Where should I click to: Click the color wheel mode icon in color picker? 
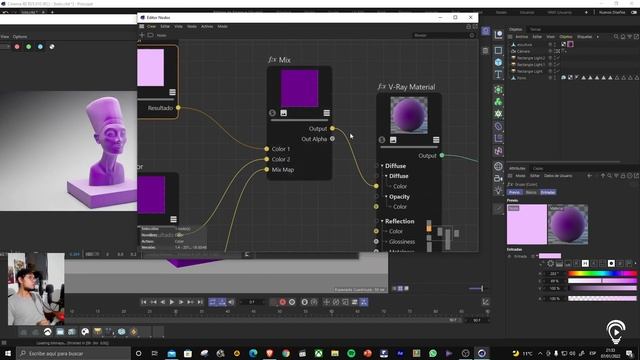551,264
